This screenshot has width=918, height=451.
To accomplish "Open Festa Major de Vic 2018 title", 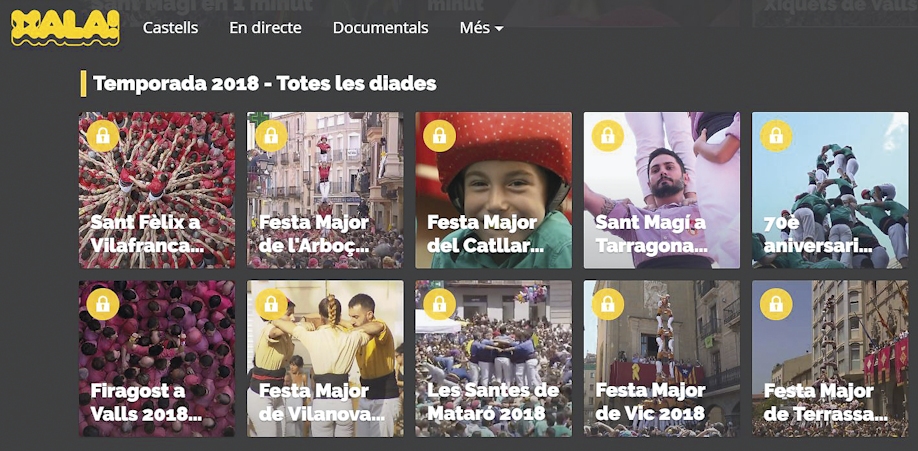I will [x=650, y=402].
